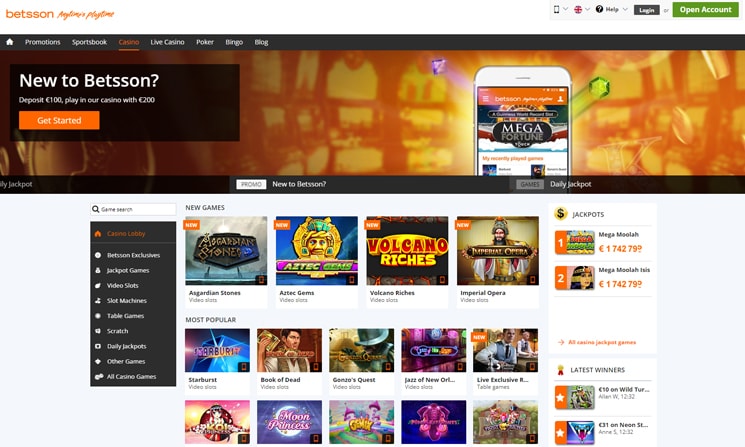Click the Jackpots dollar coin icon
745x447 pixels.
pos(561,214)
